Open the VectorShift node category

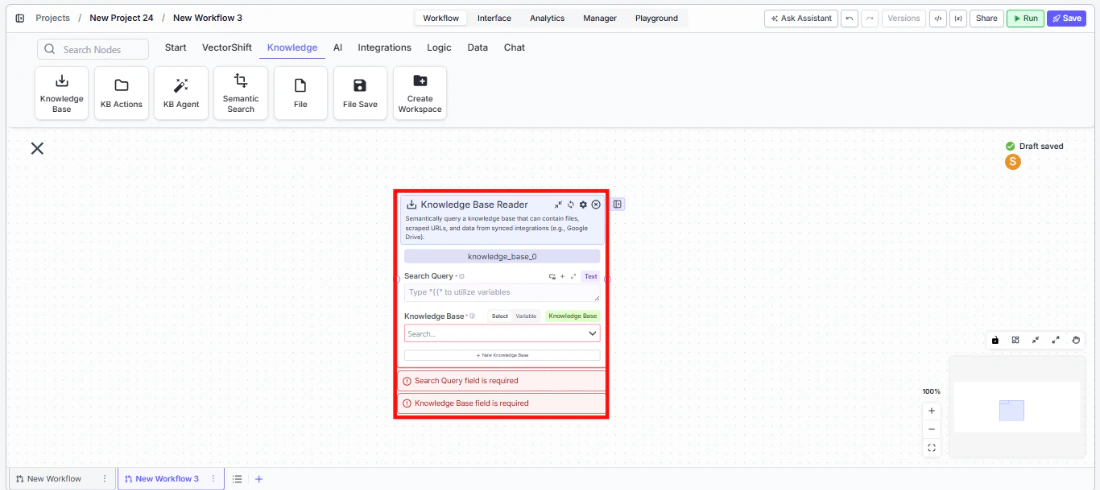(226, 48)
